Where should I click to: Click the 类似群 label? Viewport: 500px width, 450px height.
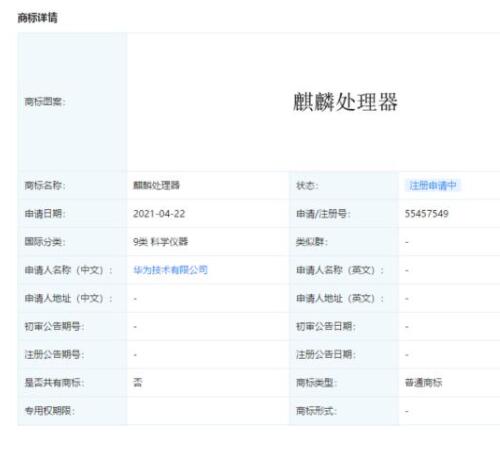pyautogui.click(x=312, y=242)
